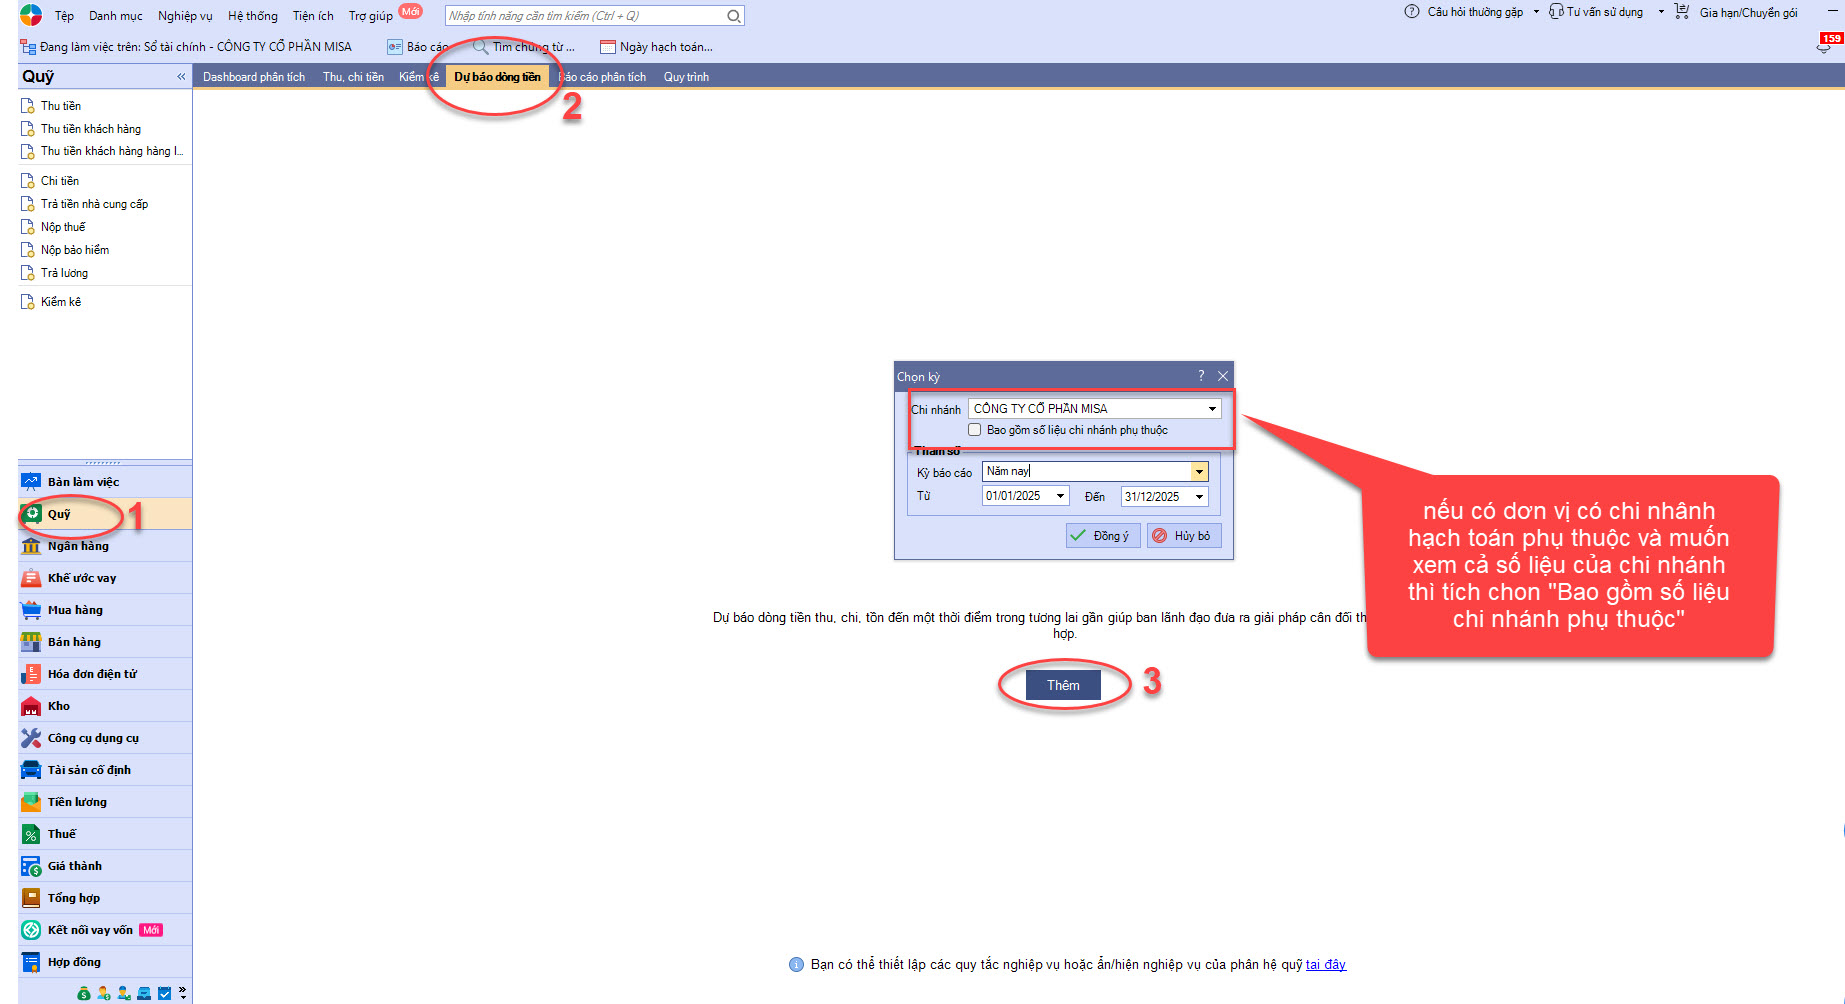Tick Bao gồm số liệu chi nhánh phụ thuộc
This screenshot has width=1845, height=1004.
click(x=974, y=430)
